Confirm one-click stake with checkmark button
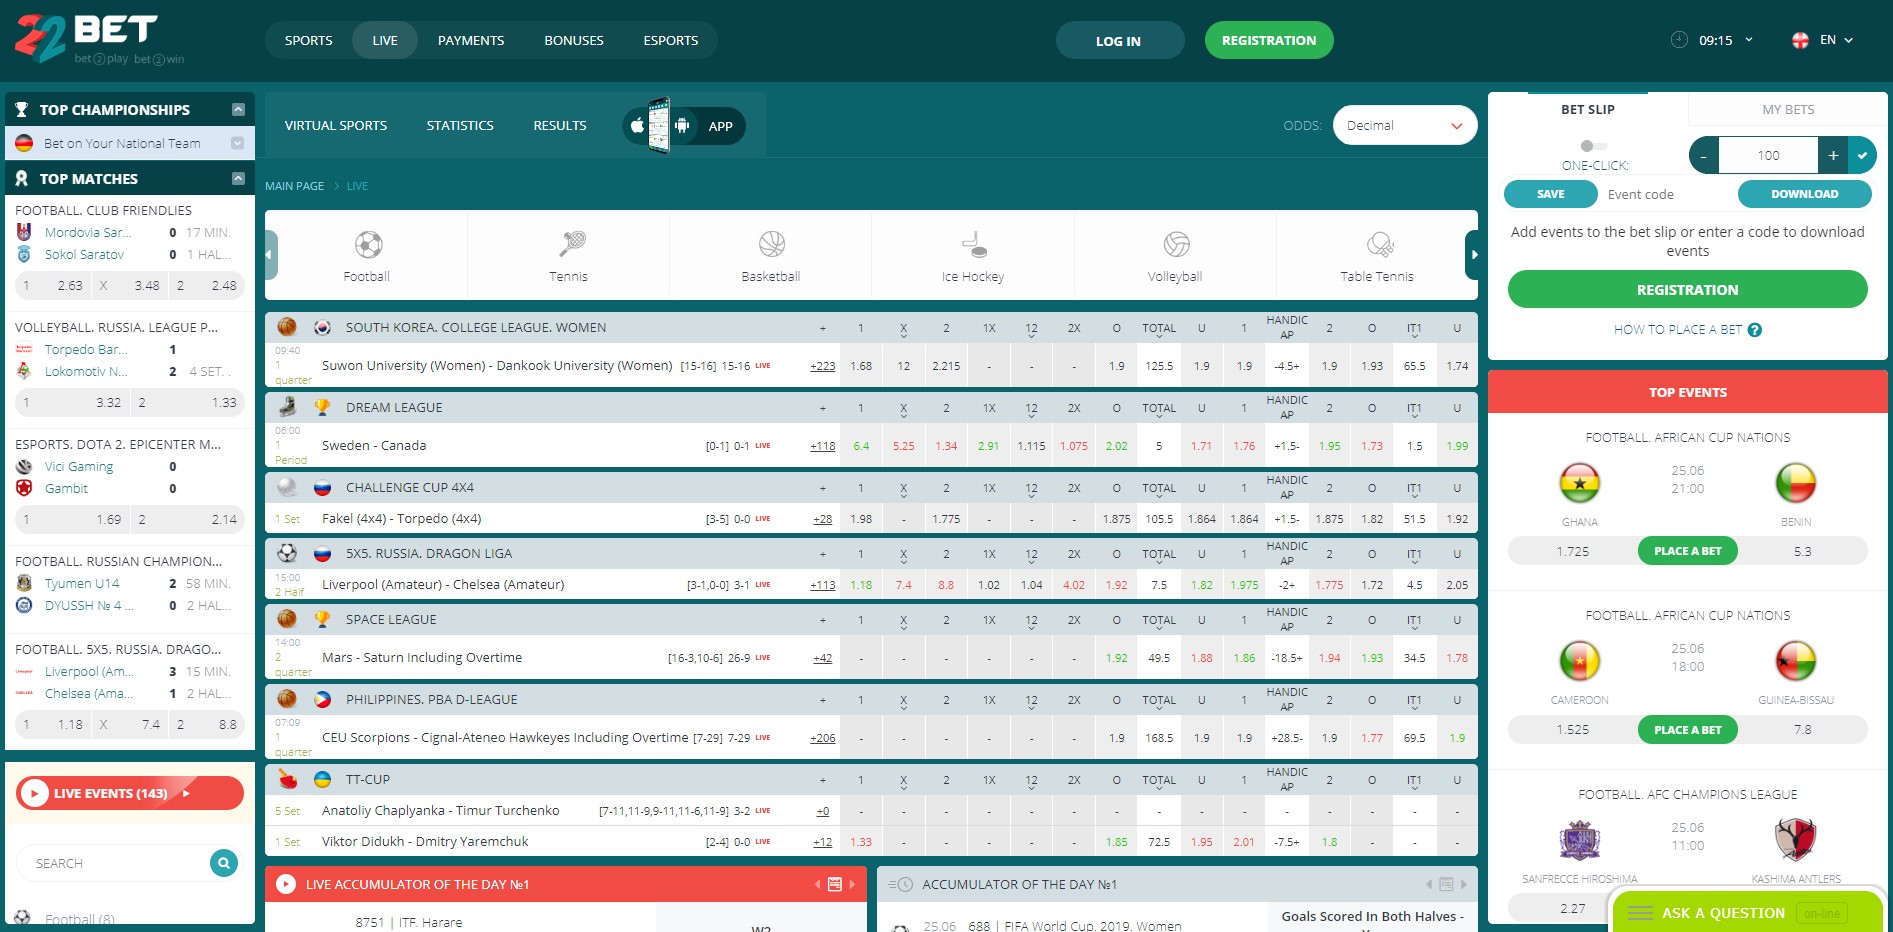The height and width of the screenshot is (932, 1893). point(1862,155)
